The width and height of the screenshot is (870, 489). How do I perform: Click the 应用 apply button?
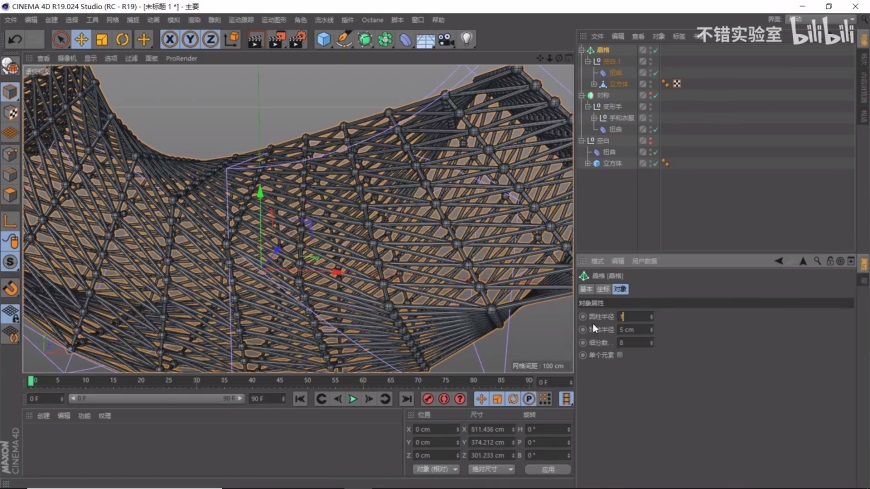pyautogui.click(x=547, y=469)
